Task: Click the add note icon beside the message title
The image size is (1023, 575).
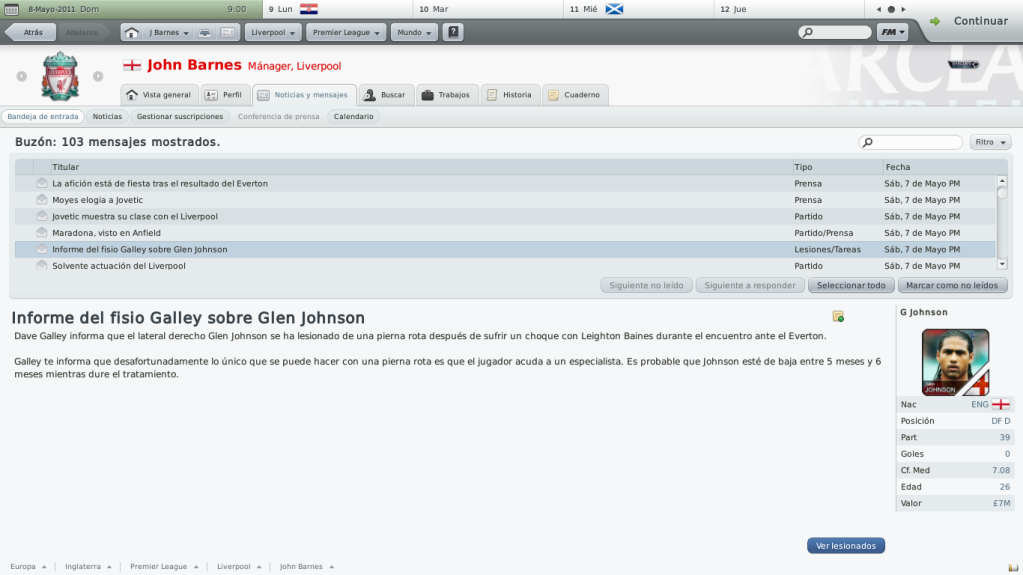Action: (838, 317)
